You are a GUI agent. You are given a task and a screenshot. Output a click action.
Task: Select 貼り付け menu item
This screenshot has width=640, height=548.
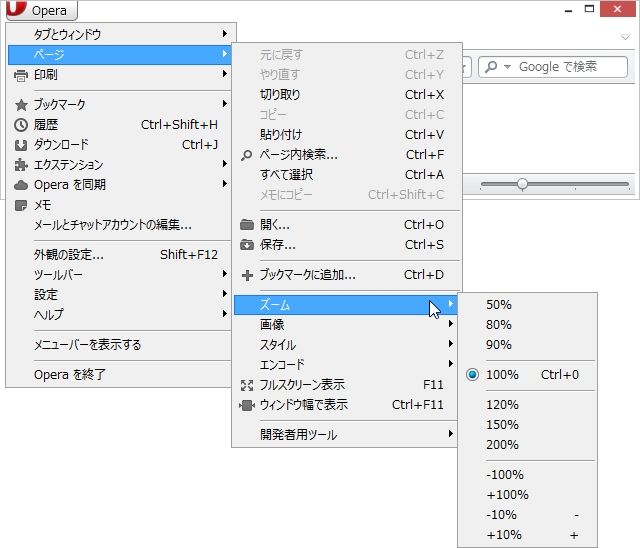346,135
